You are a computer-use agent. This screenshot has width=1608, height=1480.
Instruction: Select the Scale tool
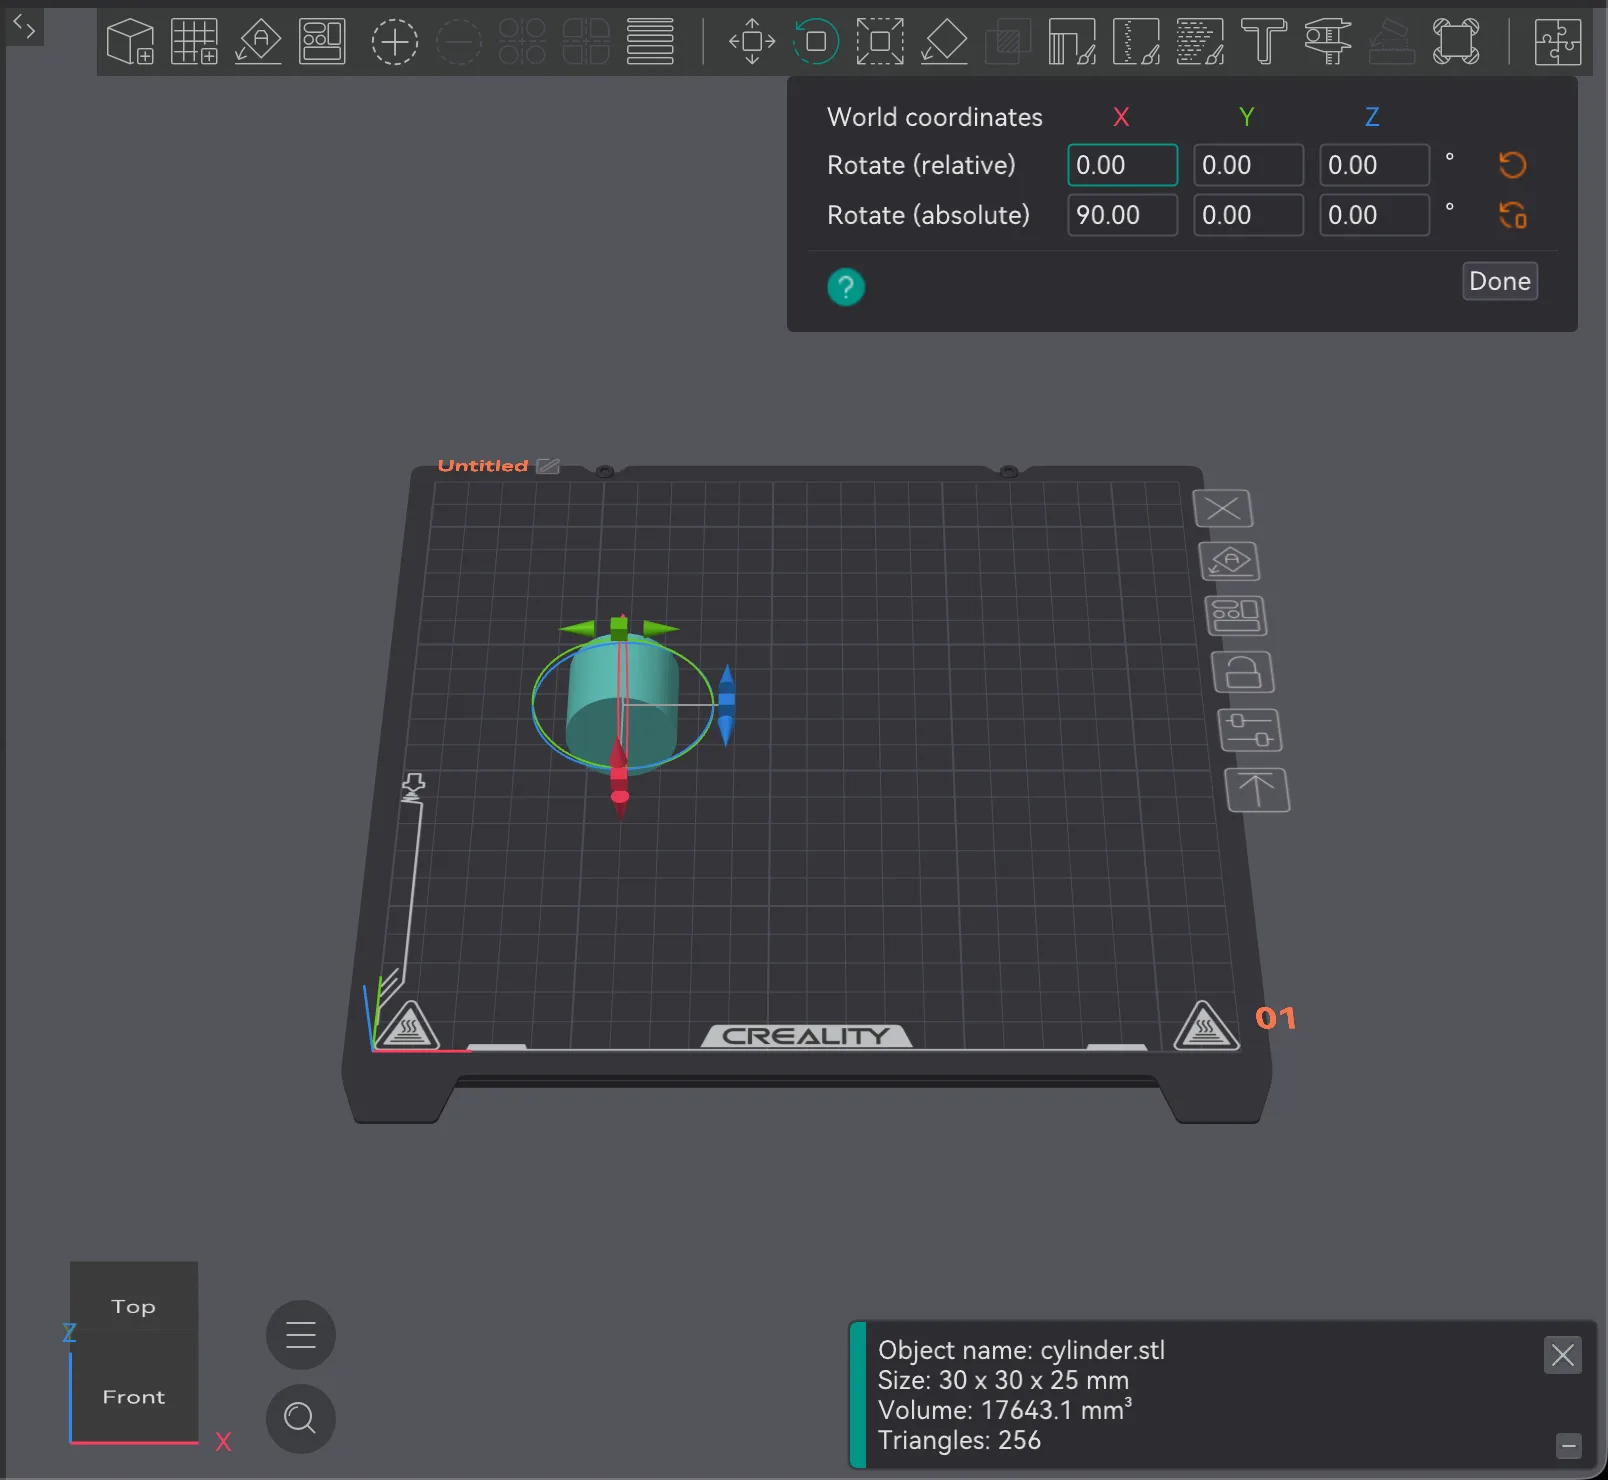tap(880, 42)
